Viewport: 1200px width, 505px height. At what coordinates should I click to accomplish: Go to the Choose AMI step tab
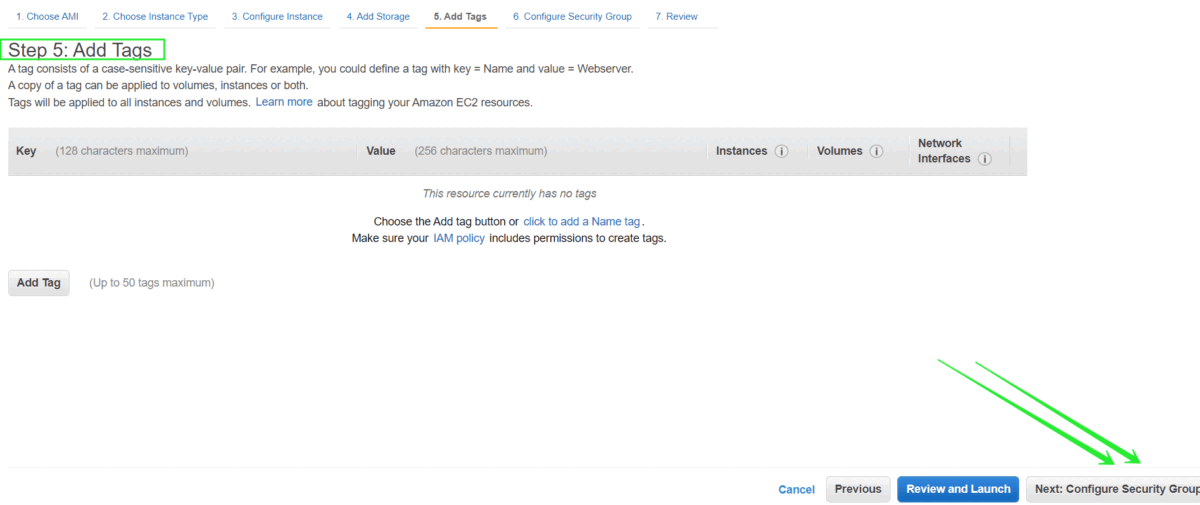click(47, 17)
